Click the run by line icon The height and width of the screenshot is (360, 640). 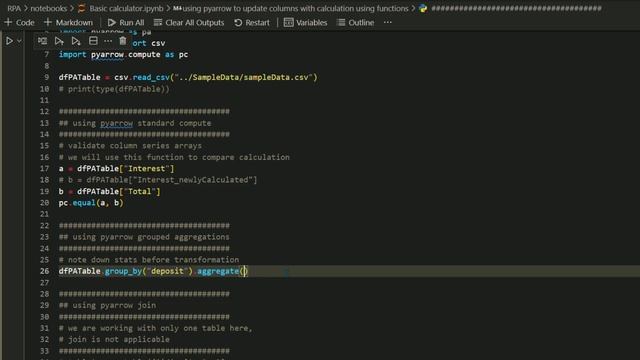tap(42, 41)
